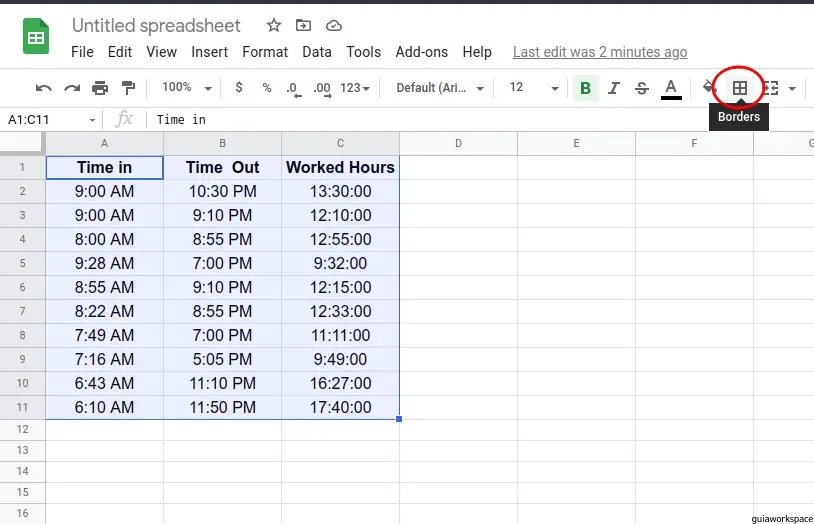Open the move to folder icon
Screen dimensions: 814x524
[x=303, y=25]
